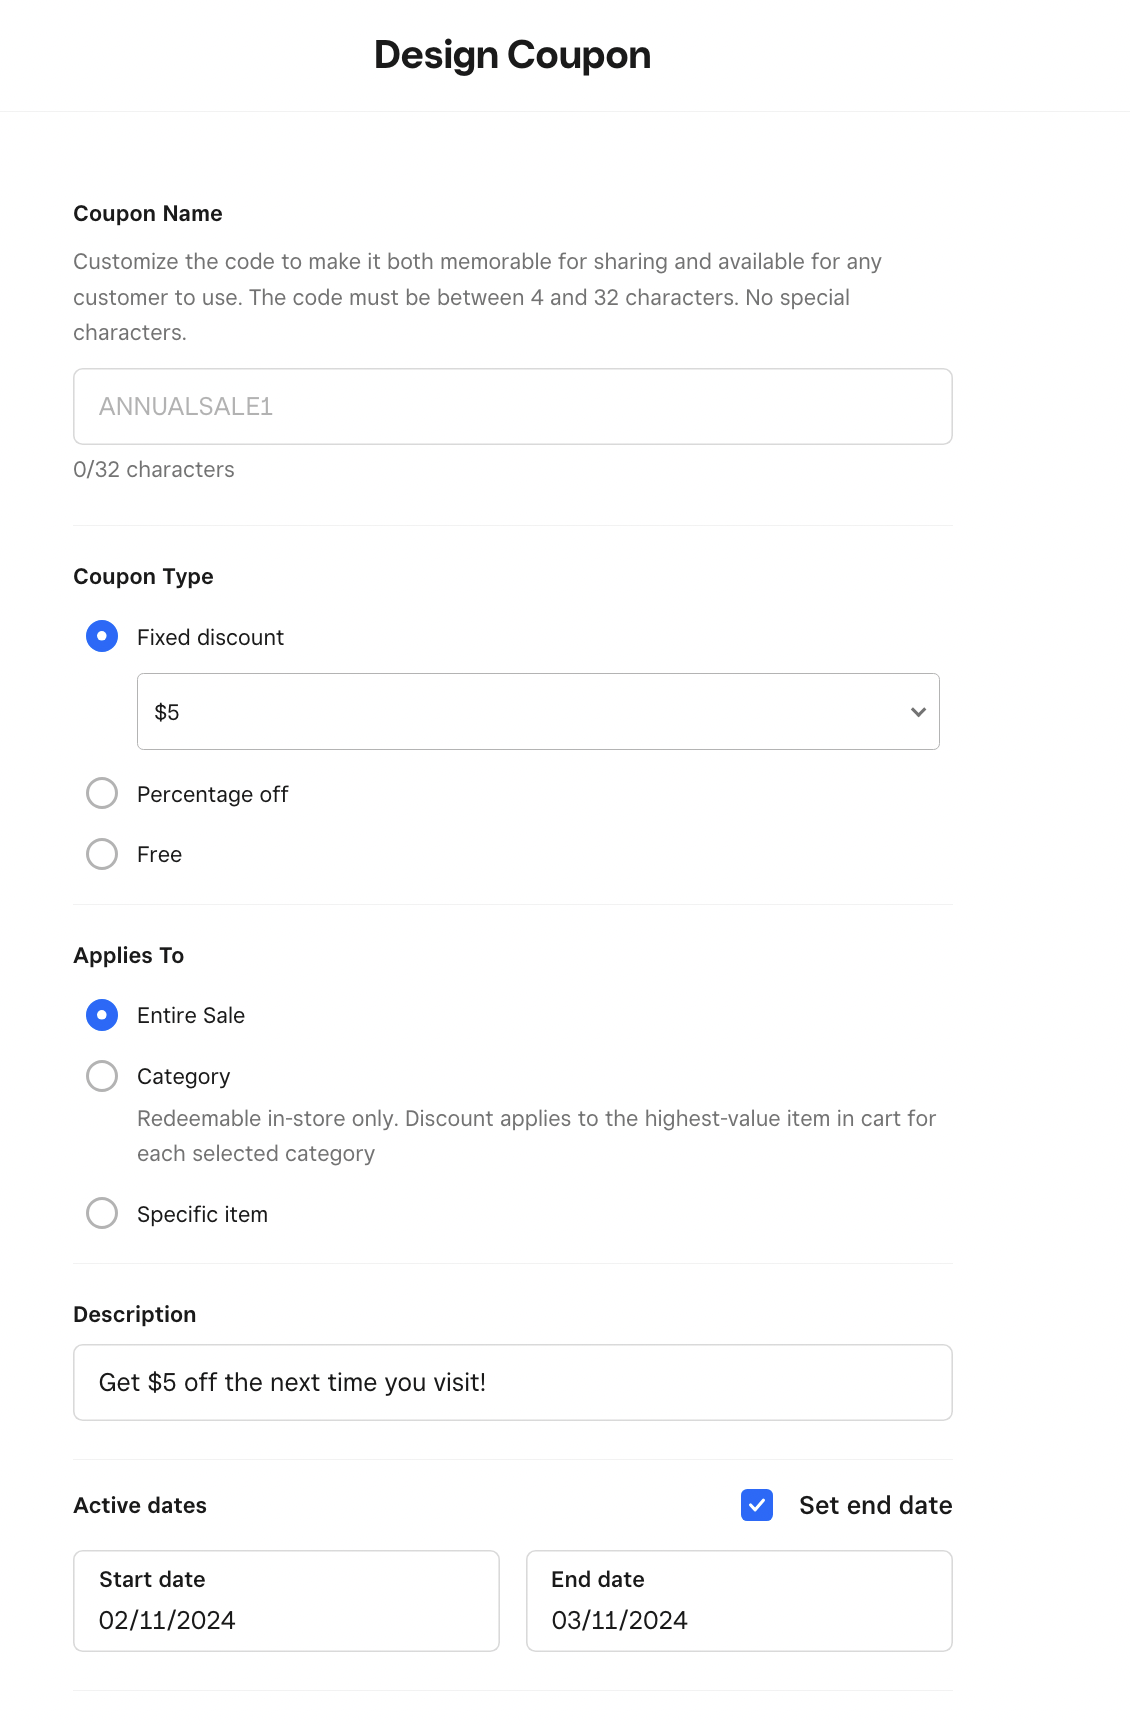Select Entire Sale radio button
1130x1726 pixels.
(102, 1015)
